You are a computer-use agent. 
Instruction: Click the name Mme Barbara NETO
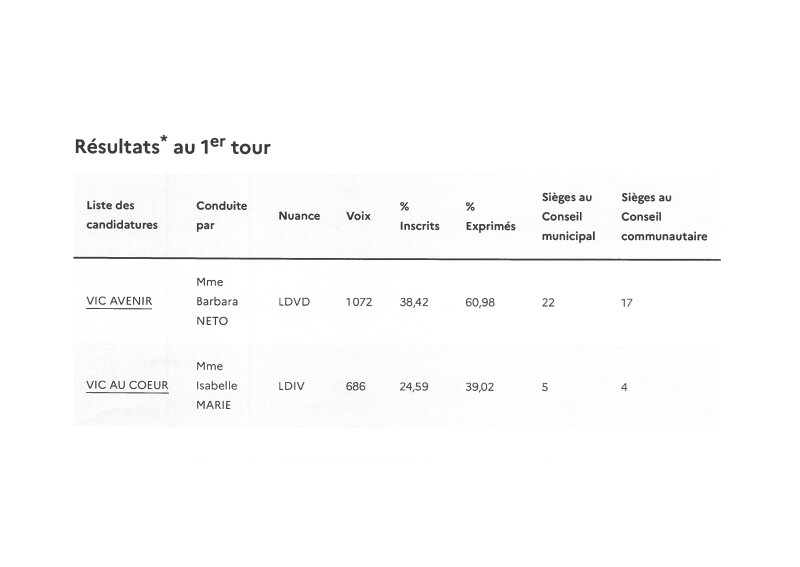(217, 301)
